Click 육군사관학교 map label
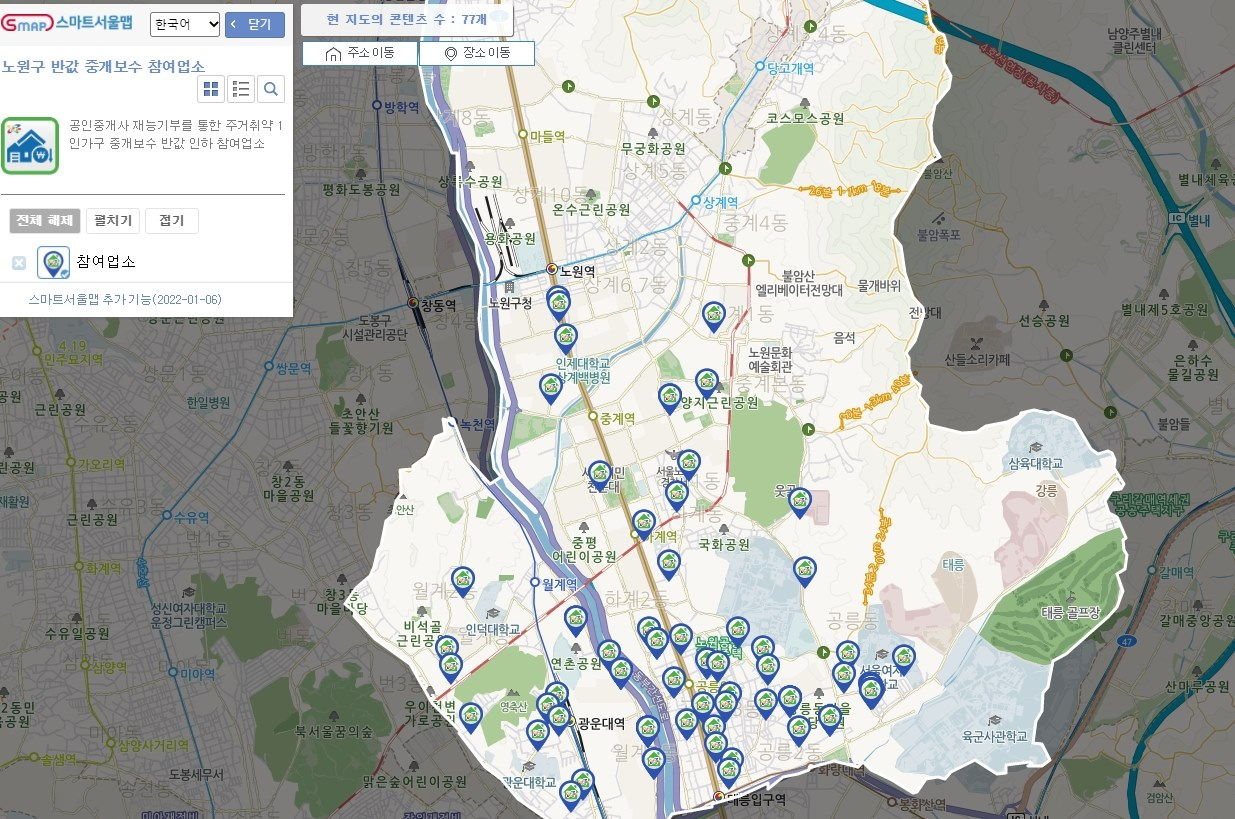 tap(994, 735)
